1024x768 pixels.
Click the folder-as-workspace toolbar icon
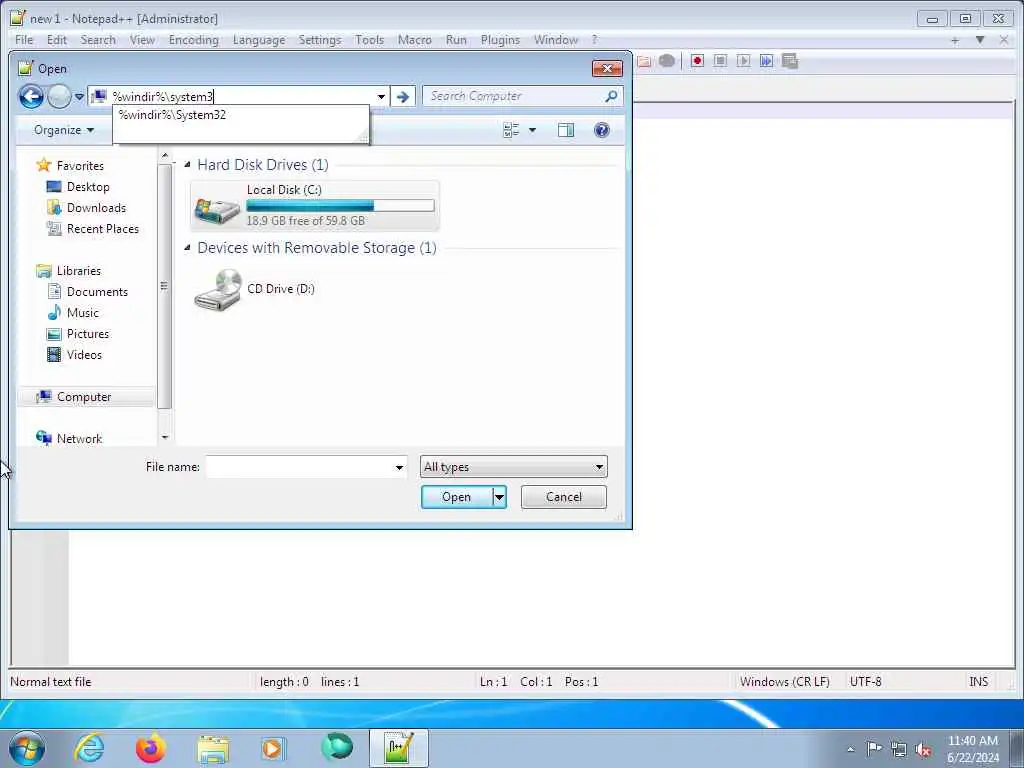point(645,61)
